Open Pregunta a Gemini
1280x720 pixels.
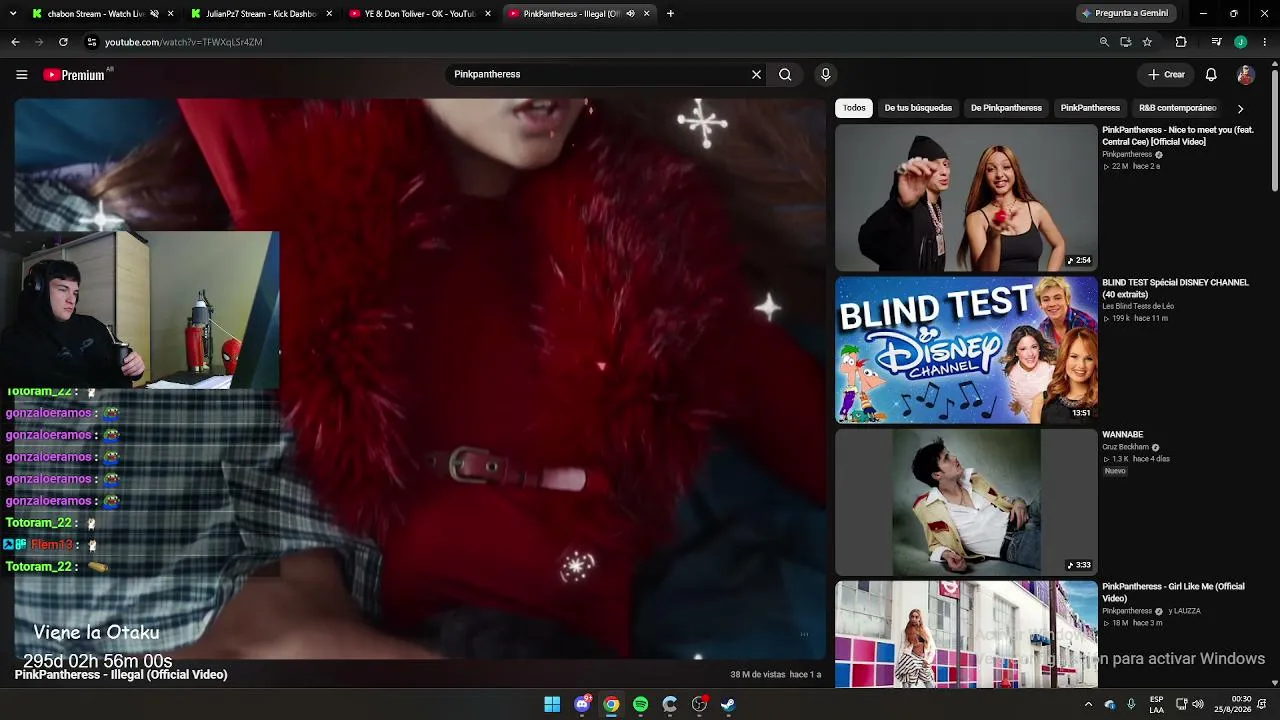[x=1124, y=13]
